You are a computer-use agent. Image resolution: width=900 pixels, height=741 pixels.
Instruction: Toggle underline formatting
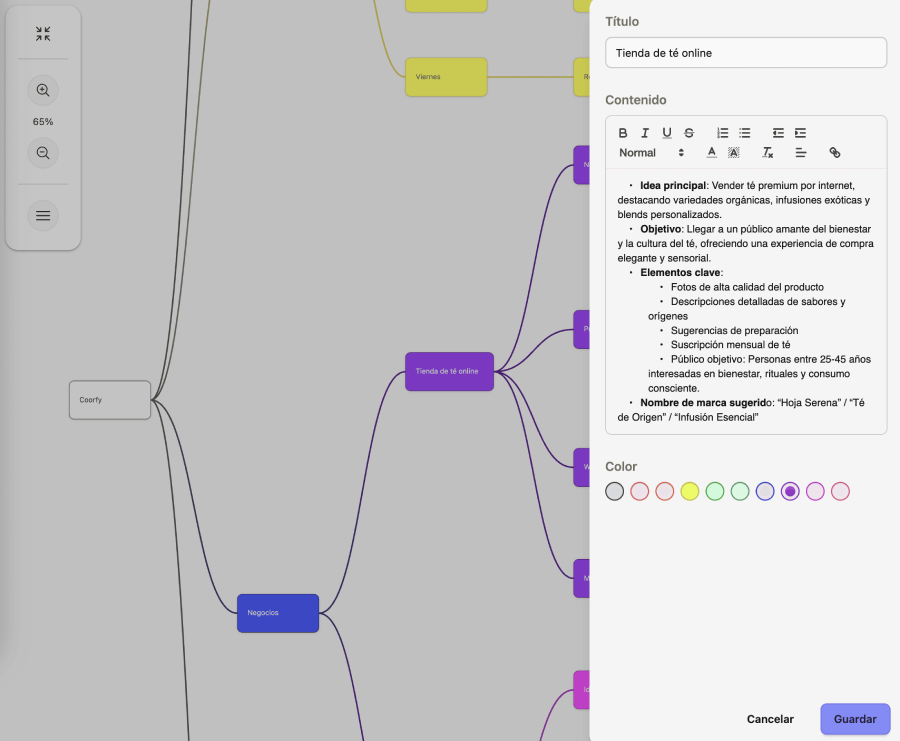pyautogui.click(x=667, y=133)
